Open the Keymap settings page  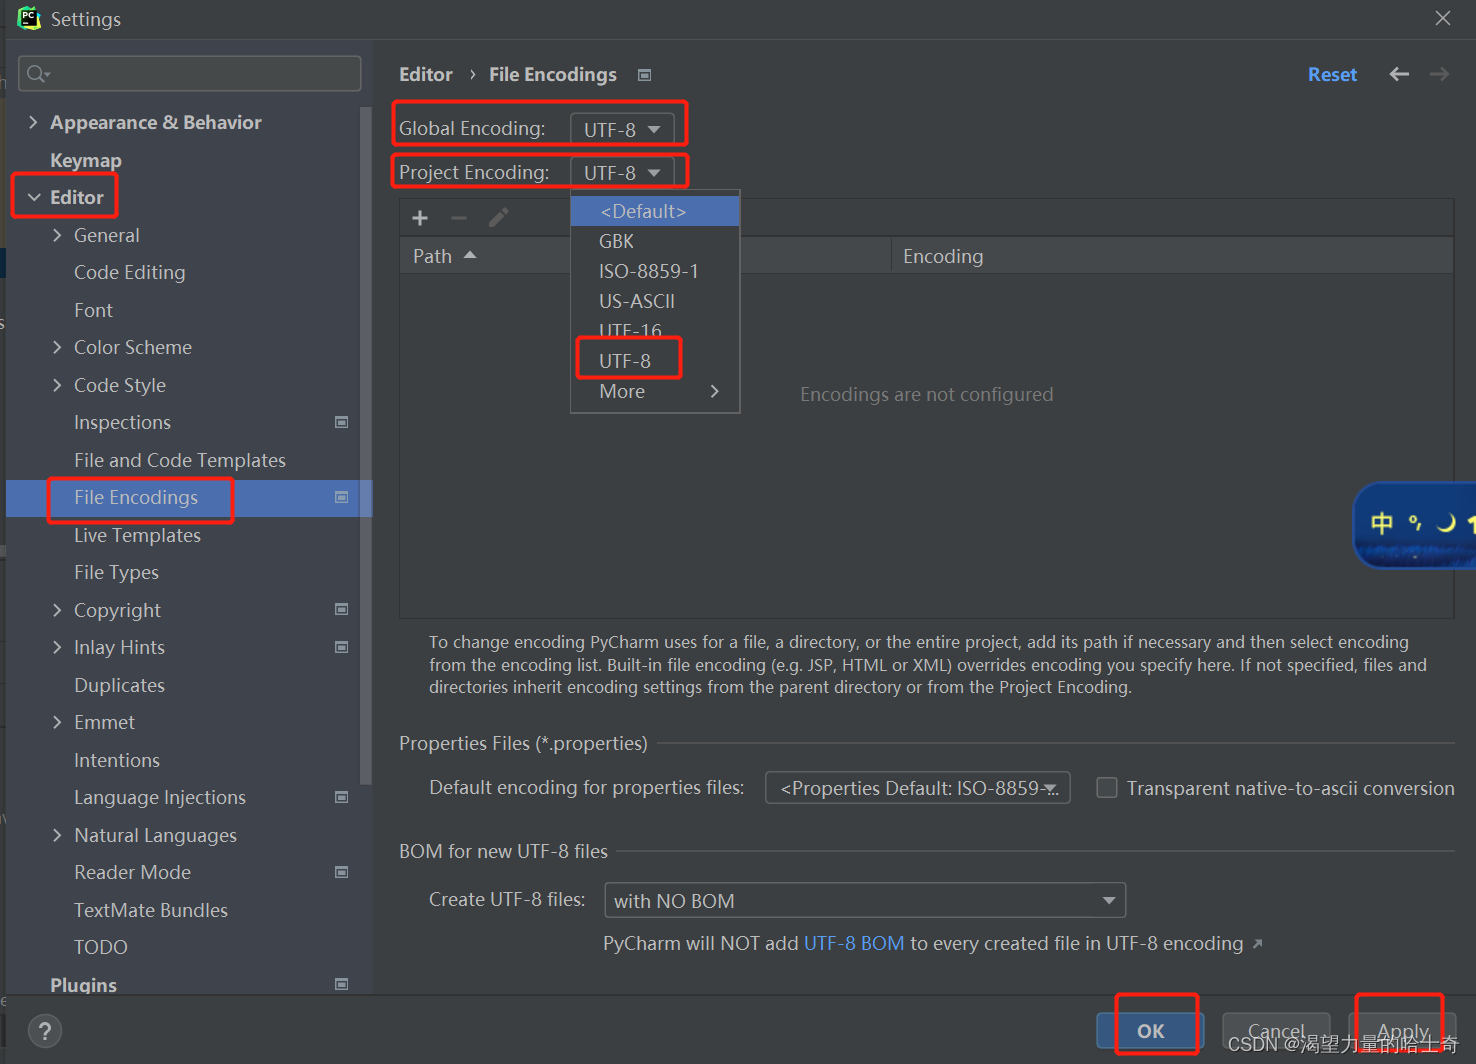(x=86, y=160)
